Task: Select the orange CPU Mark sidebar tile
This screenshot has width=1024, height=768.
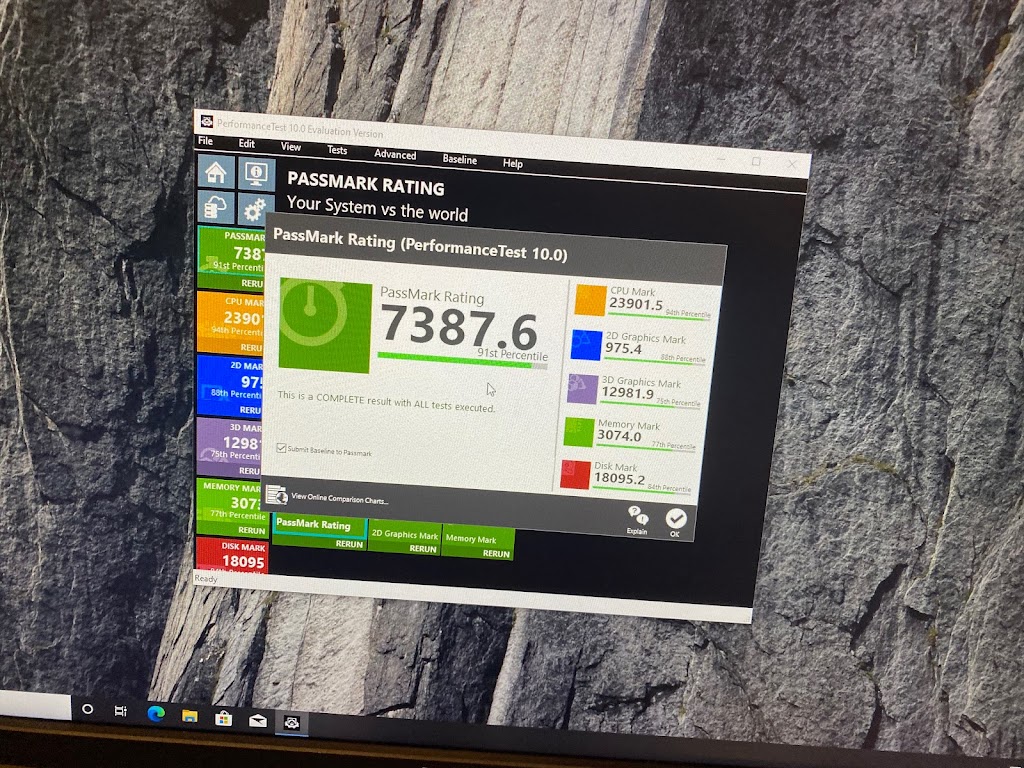Action: (231, 322)
